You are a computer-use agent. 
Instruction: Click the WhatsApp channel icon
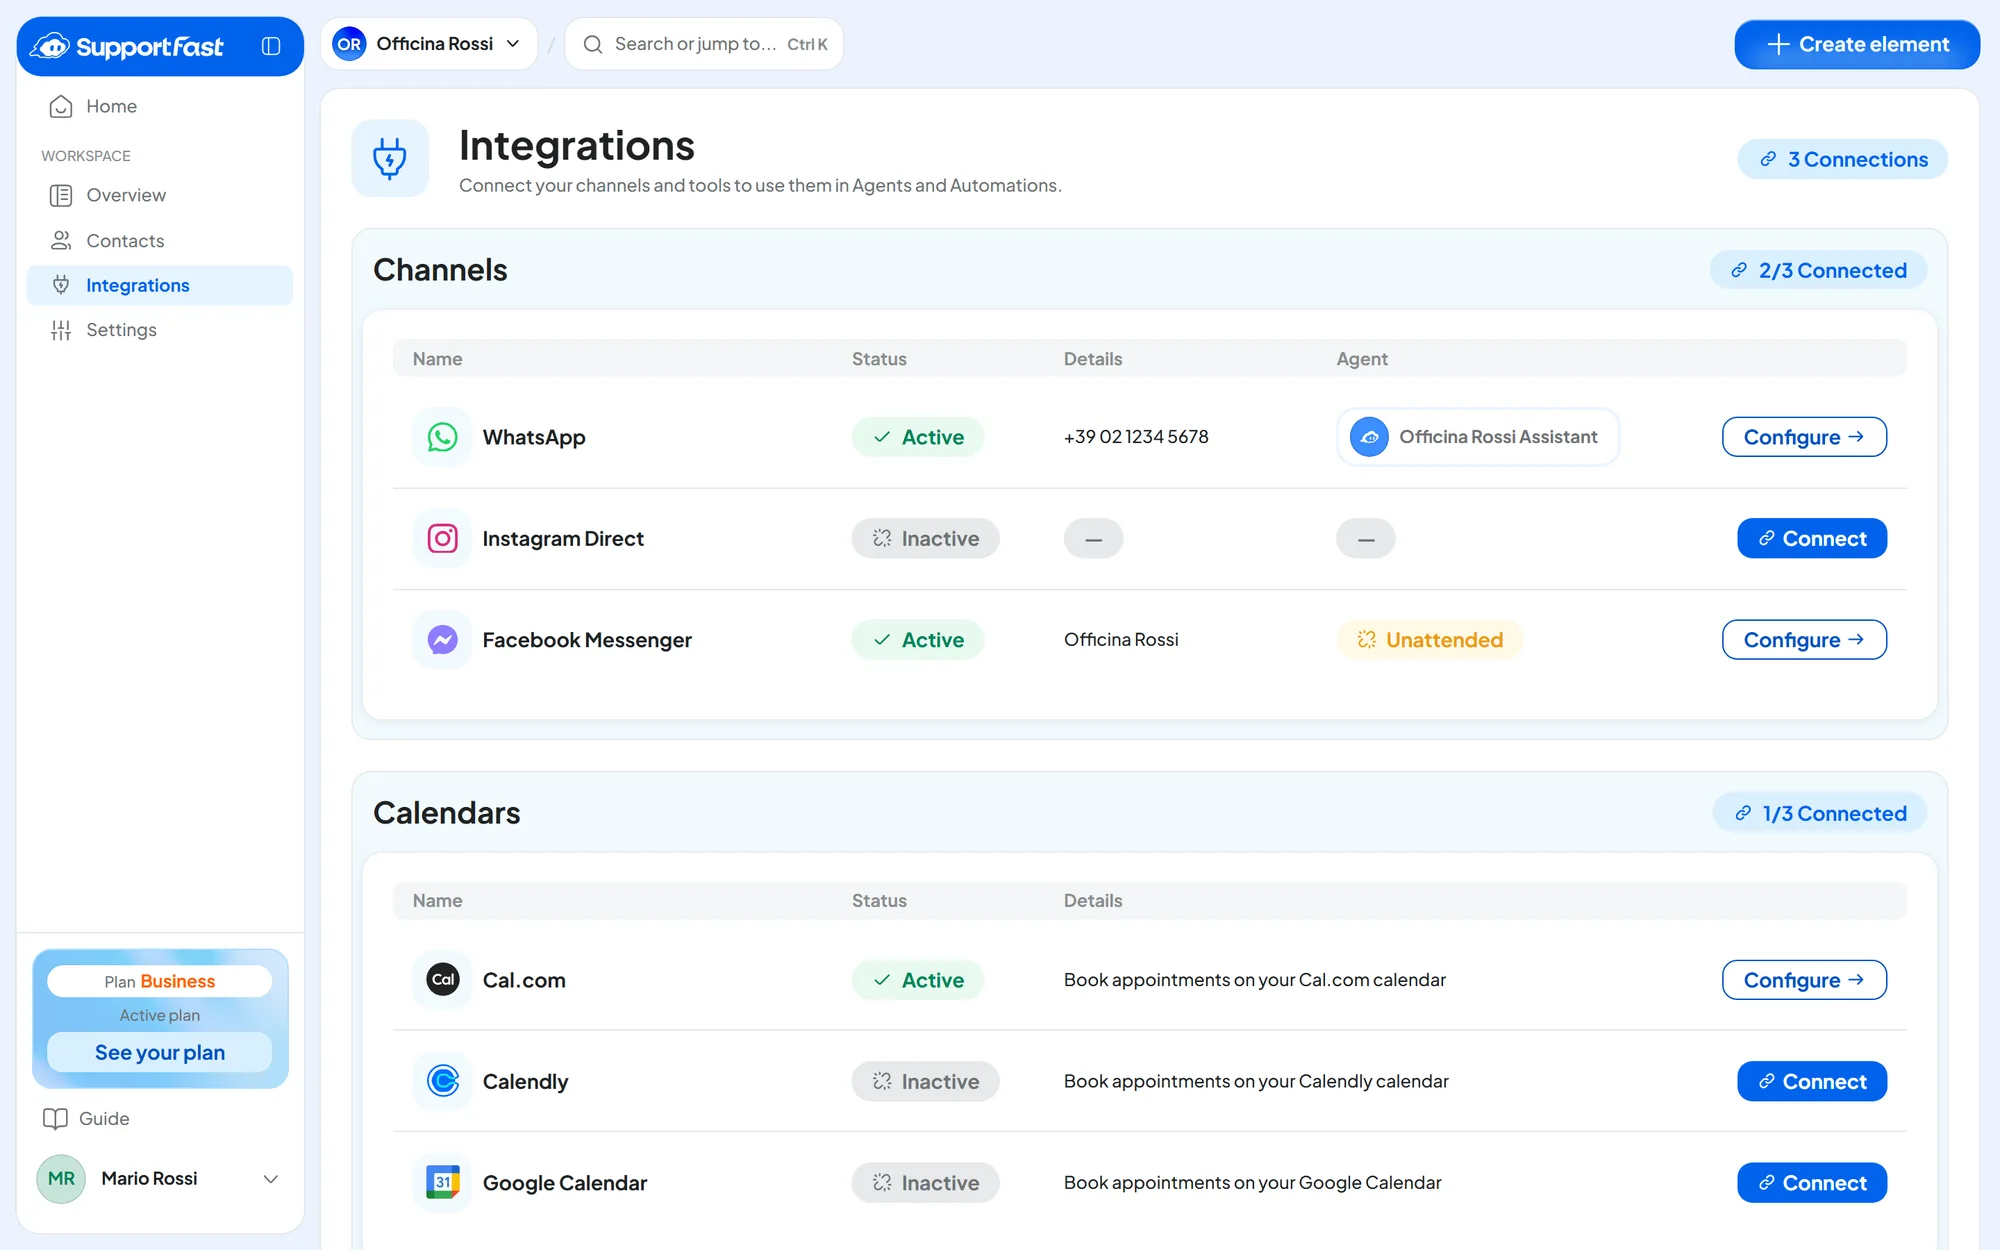point(442,437)
